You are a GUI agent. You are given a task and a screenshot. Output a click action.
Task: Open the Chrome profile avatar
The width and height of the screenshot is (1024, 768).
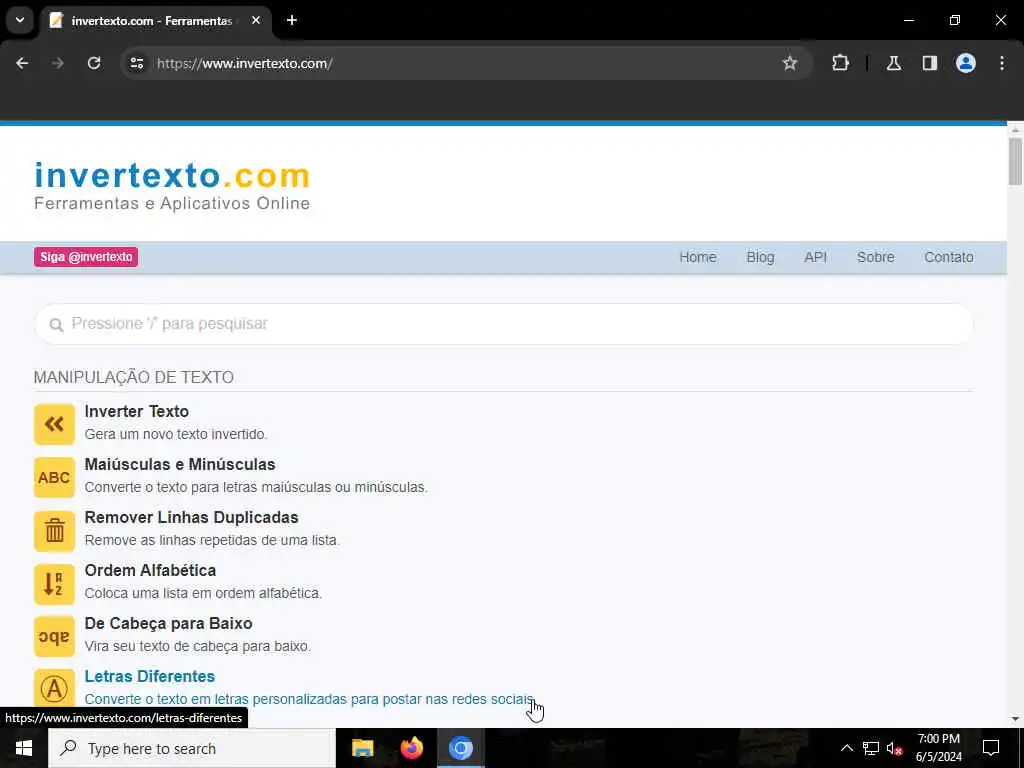[x=966, y=63]
